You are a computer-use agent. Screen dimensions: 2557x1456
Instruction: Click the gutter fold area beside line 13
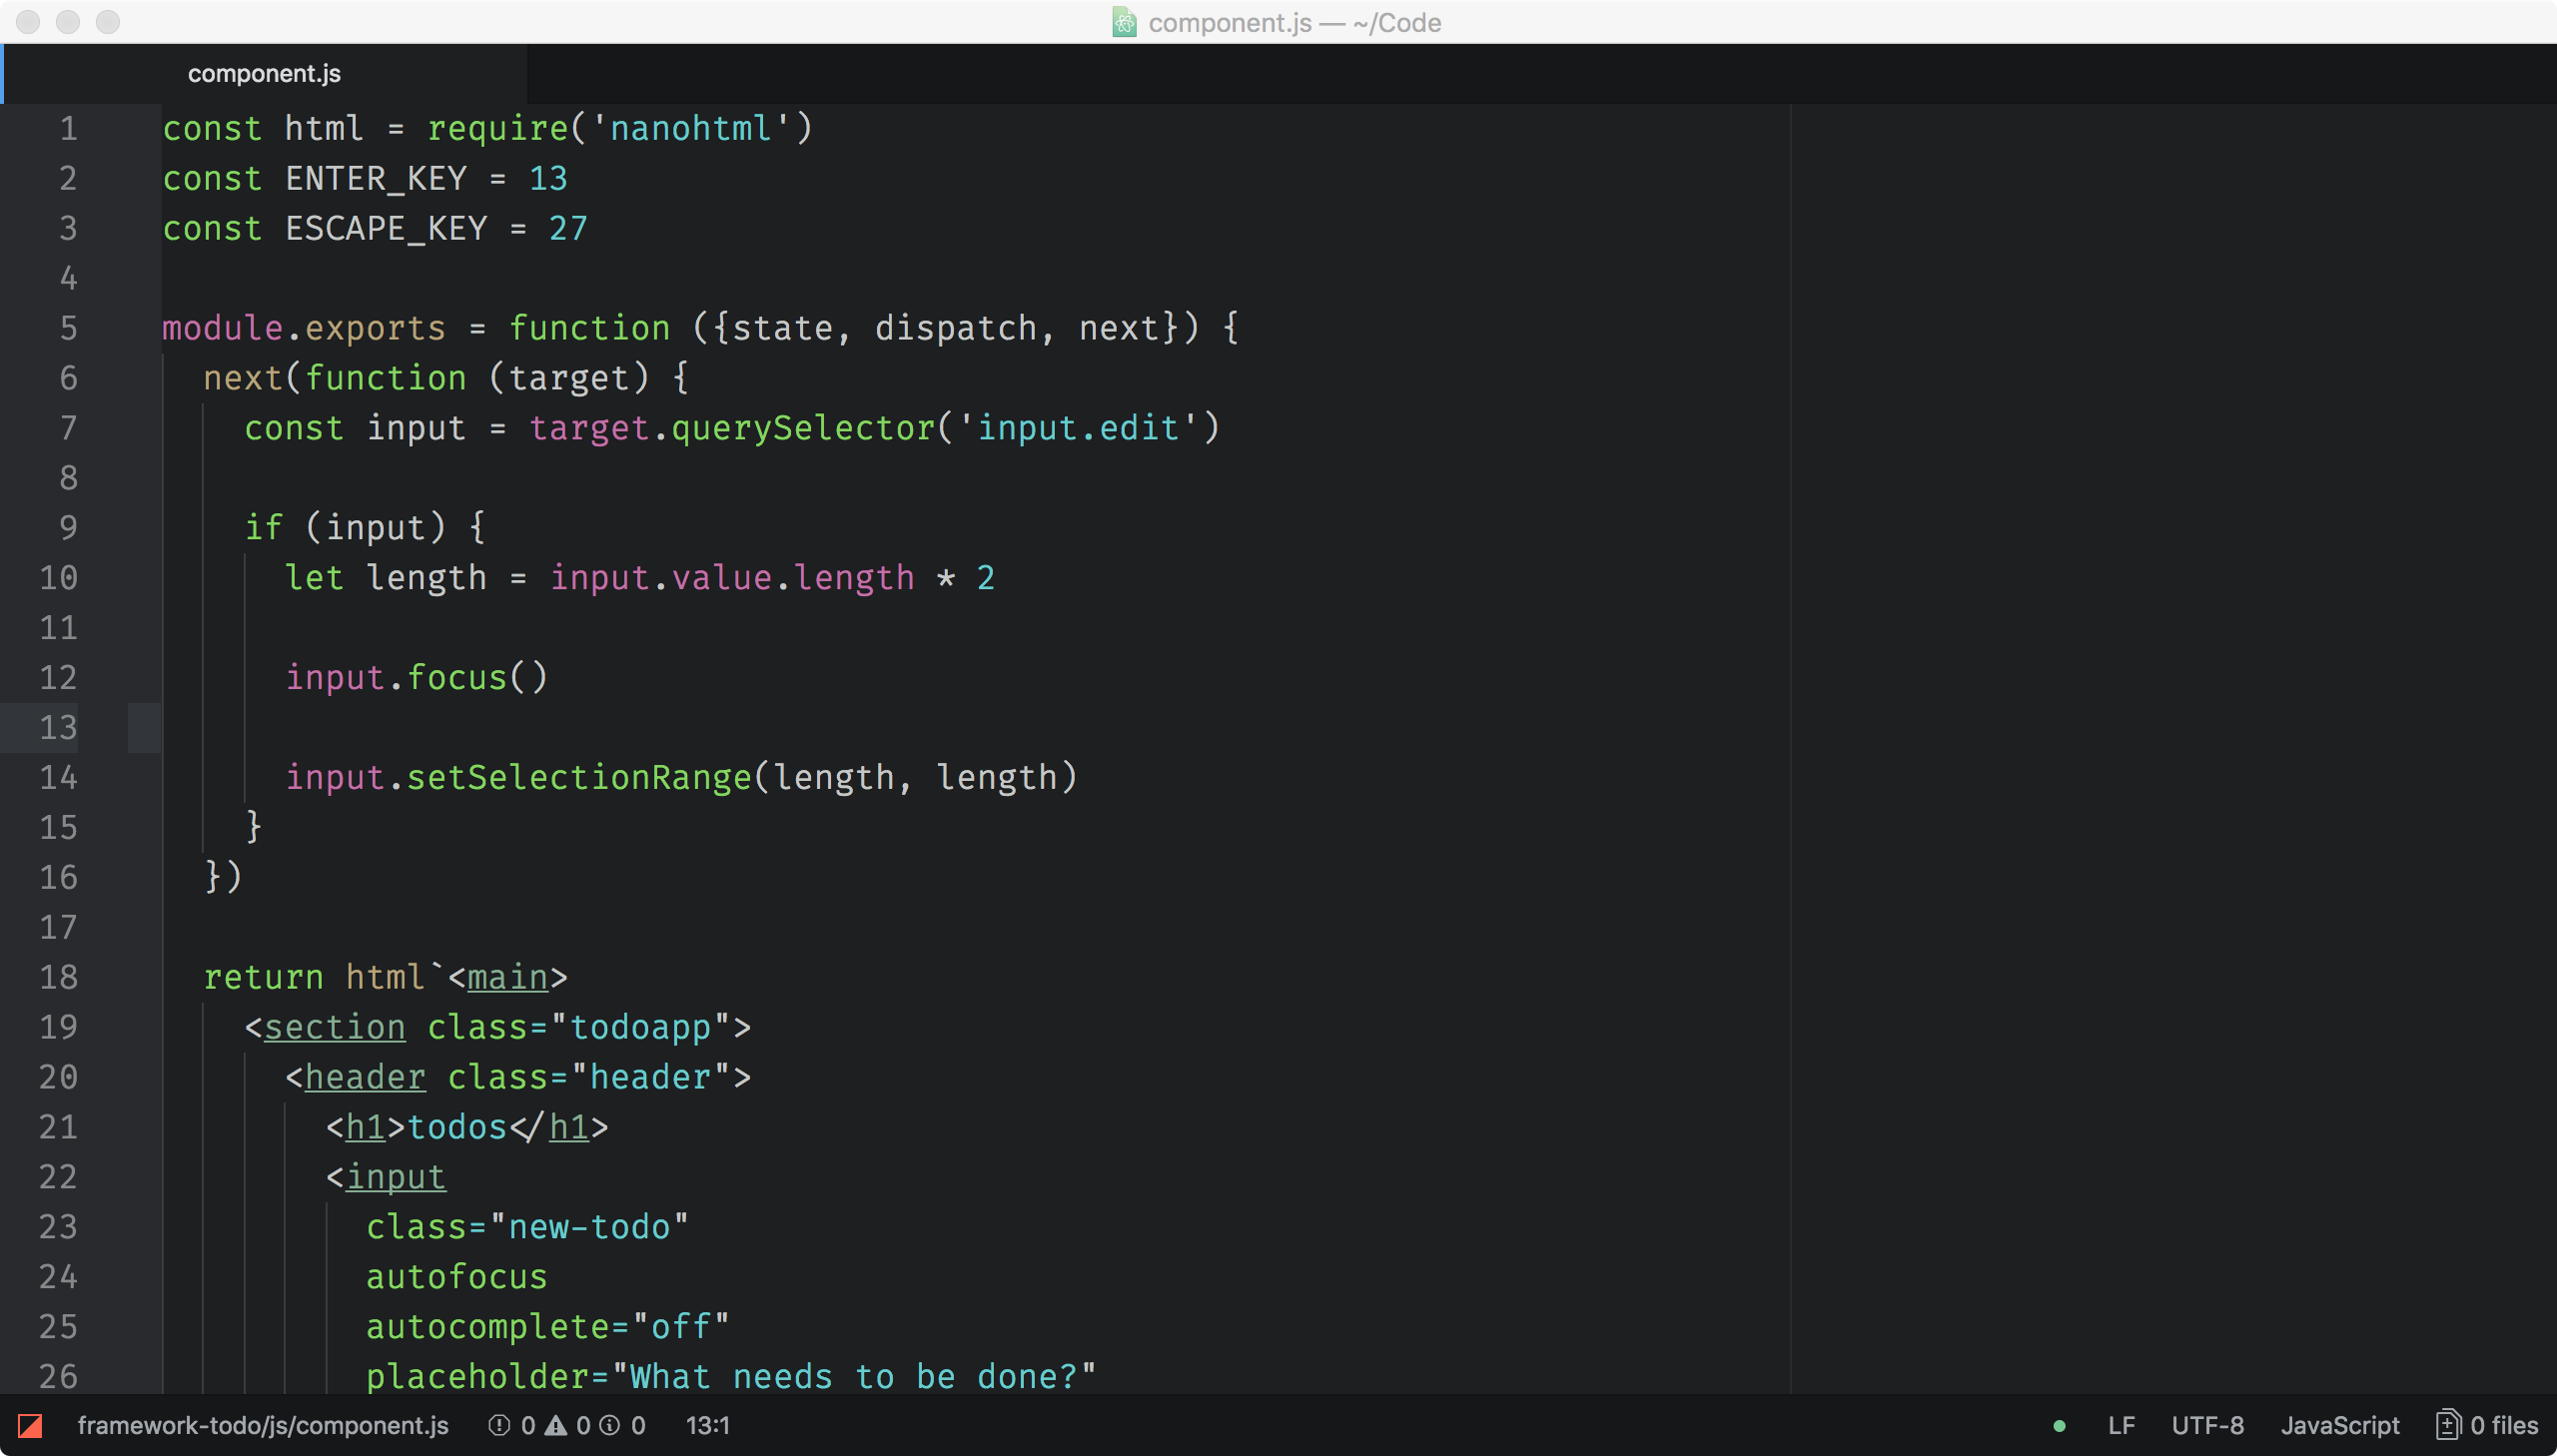[144, 728]
